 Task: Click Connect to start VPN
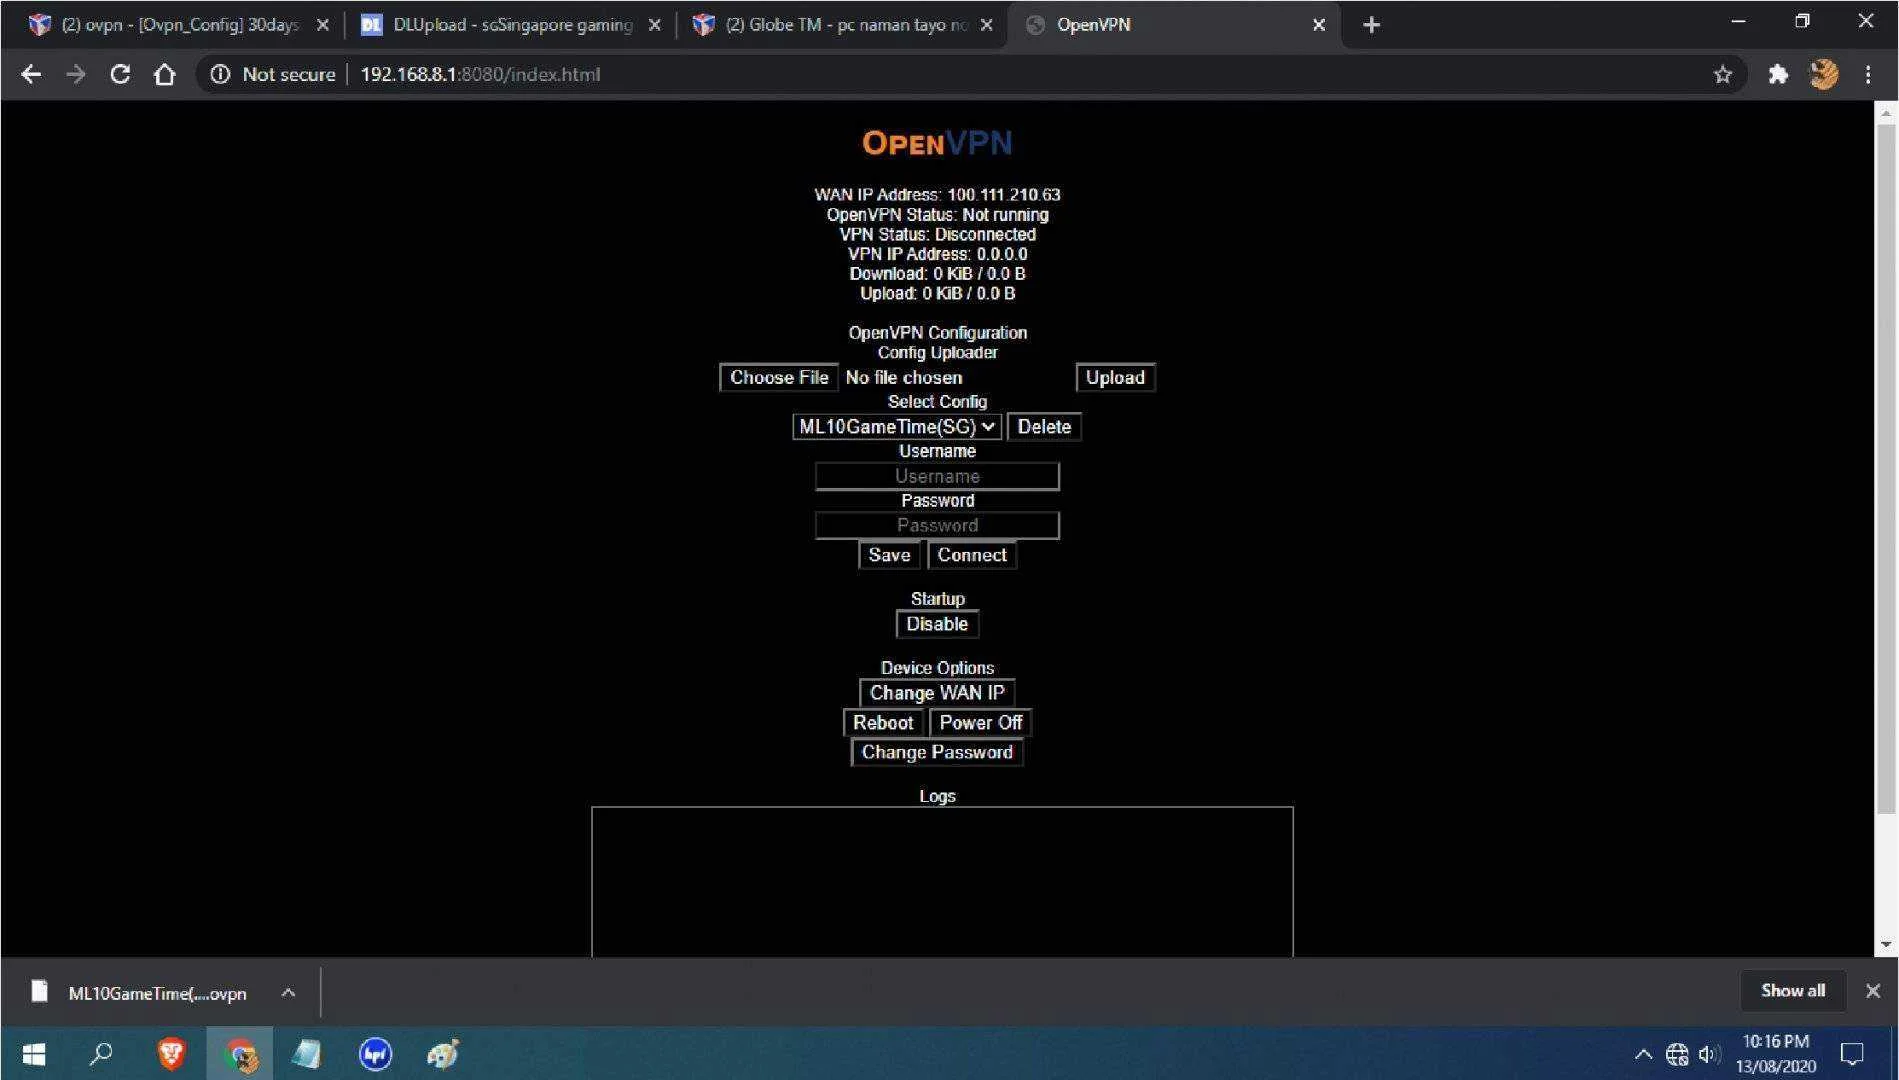[972, 555]
